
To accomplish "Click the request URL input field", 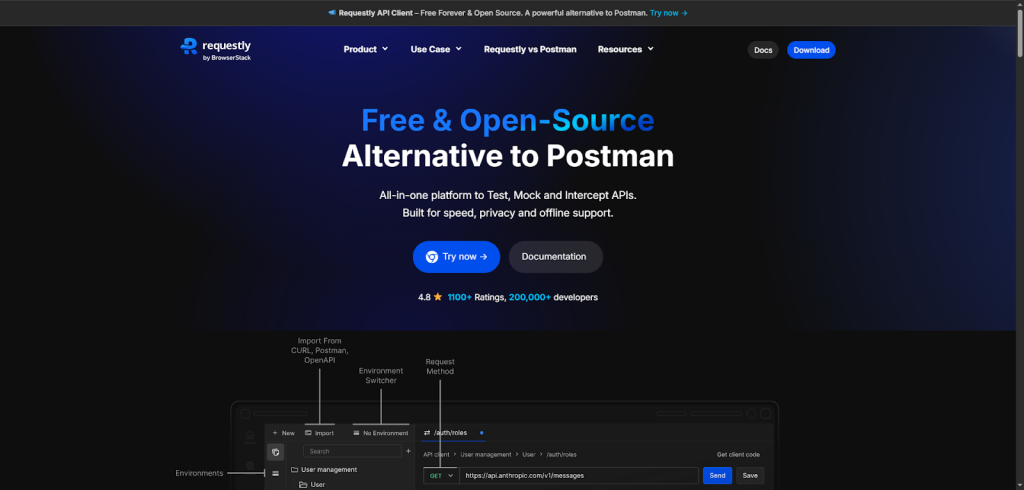I will tap(580, 476).
